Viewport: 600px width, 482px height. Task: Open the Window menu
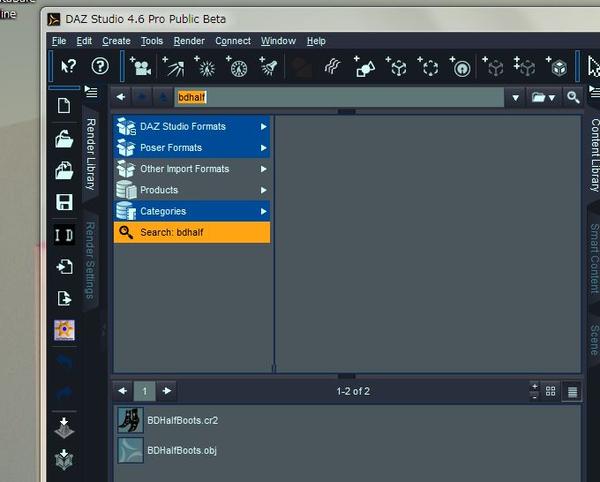coord(278,41)
